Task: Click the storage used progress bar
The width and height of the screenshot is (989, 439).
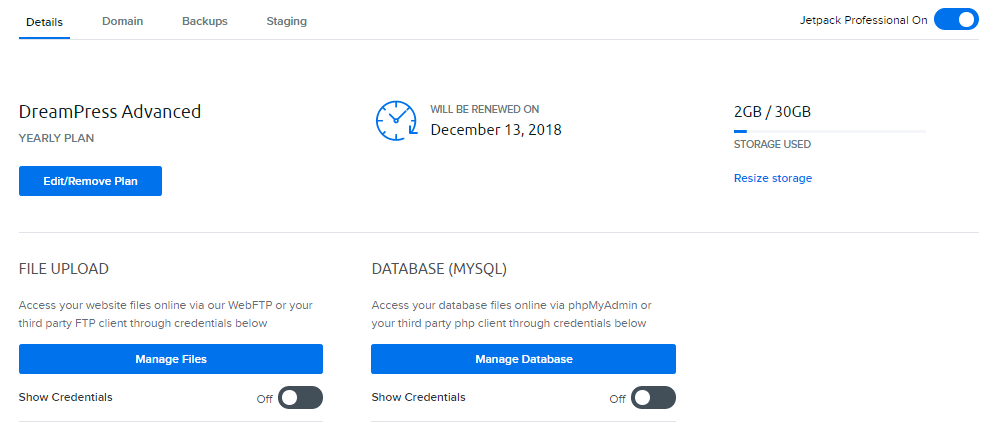Action: (830, 131)
